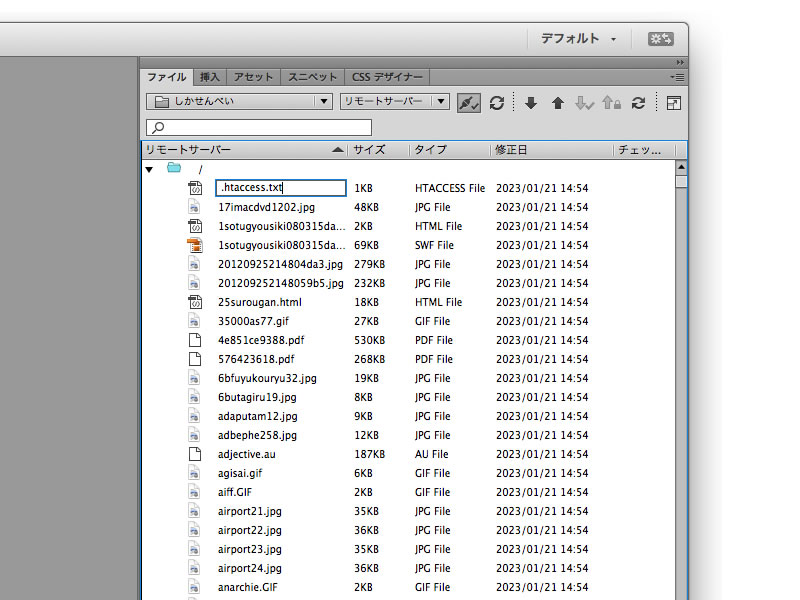Sort by the 修正日 column header
The width and height of the screenshot is (800, 600).
click(x=552, y=150)
